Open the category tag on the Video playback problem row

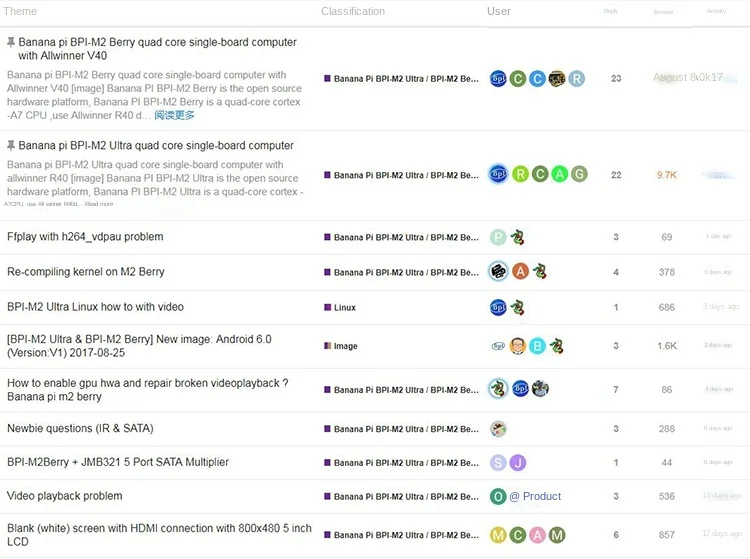click(401, 496)
